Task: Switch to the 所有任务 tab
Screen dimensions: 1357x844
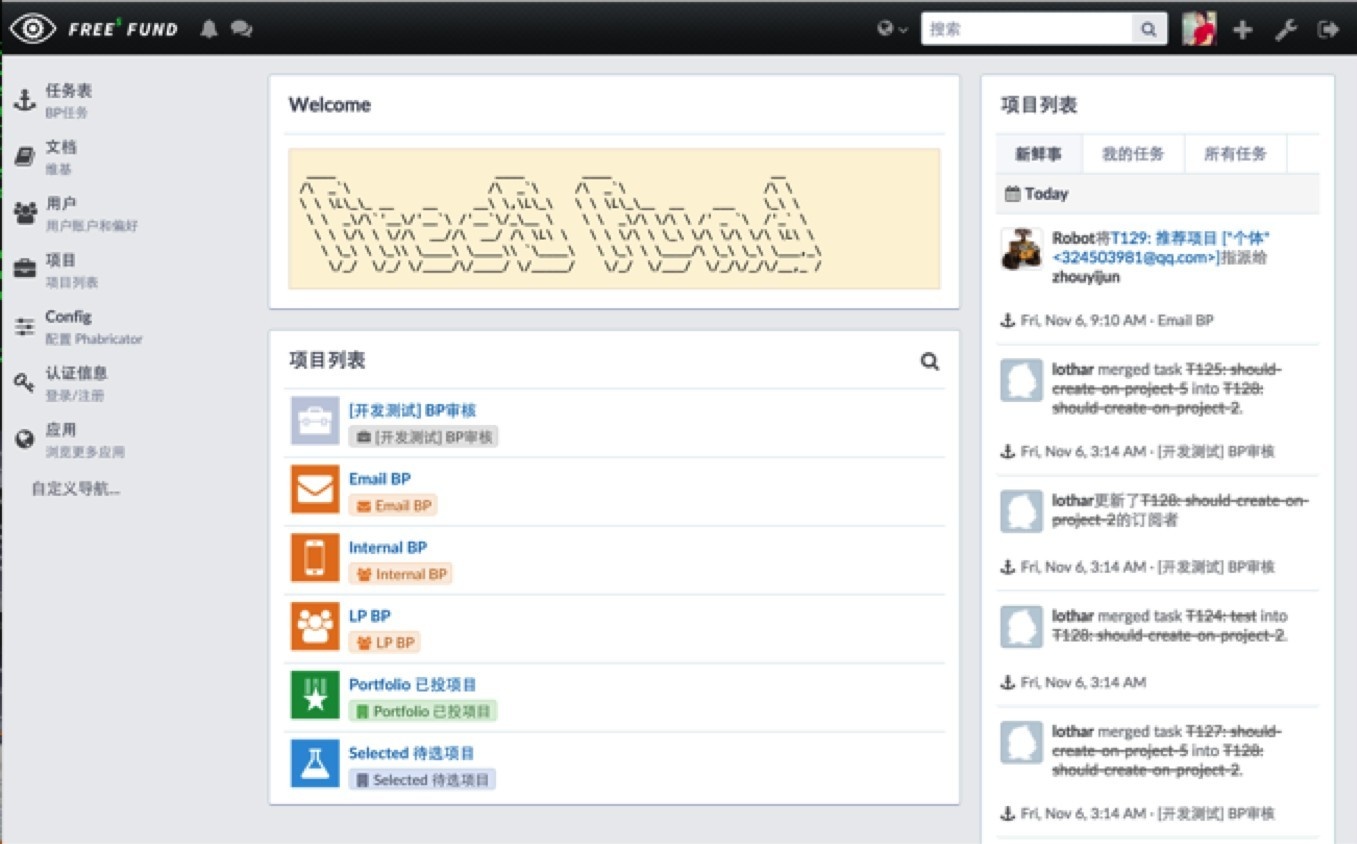Action: [1235, 154]
